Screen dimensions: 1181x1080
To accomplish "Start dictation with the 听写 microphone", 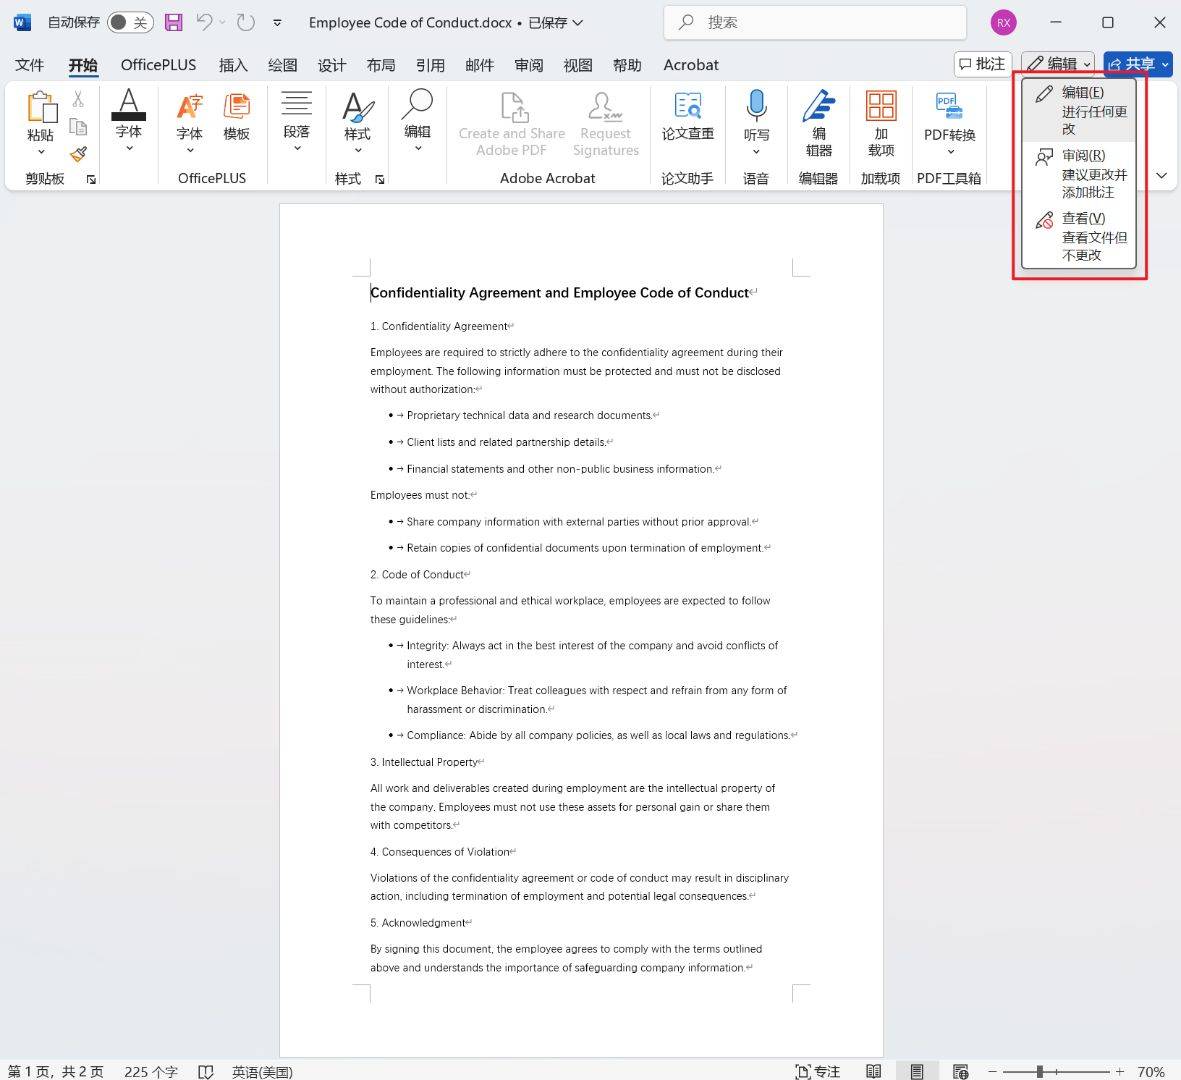I will point(756,121).
